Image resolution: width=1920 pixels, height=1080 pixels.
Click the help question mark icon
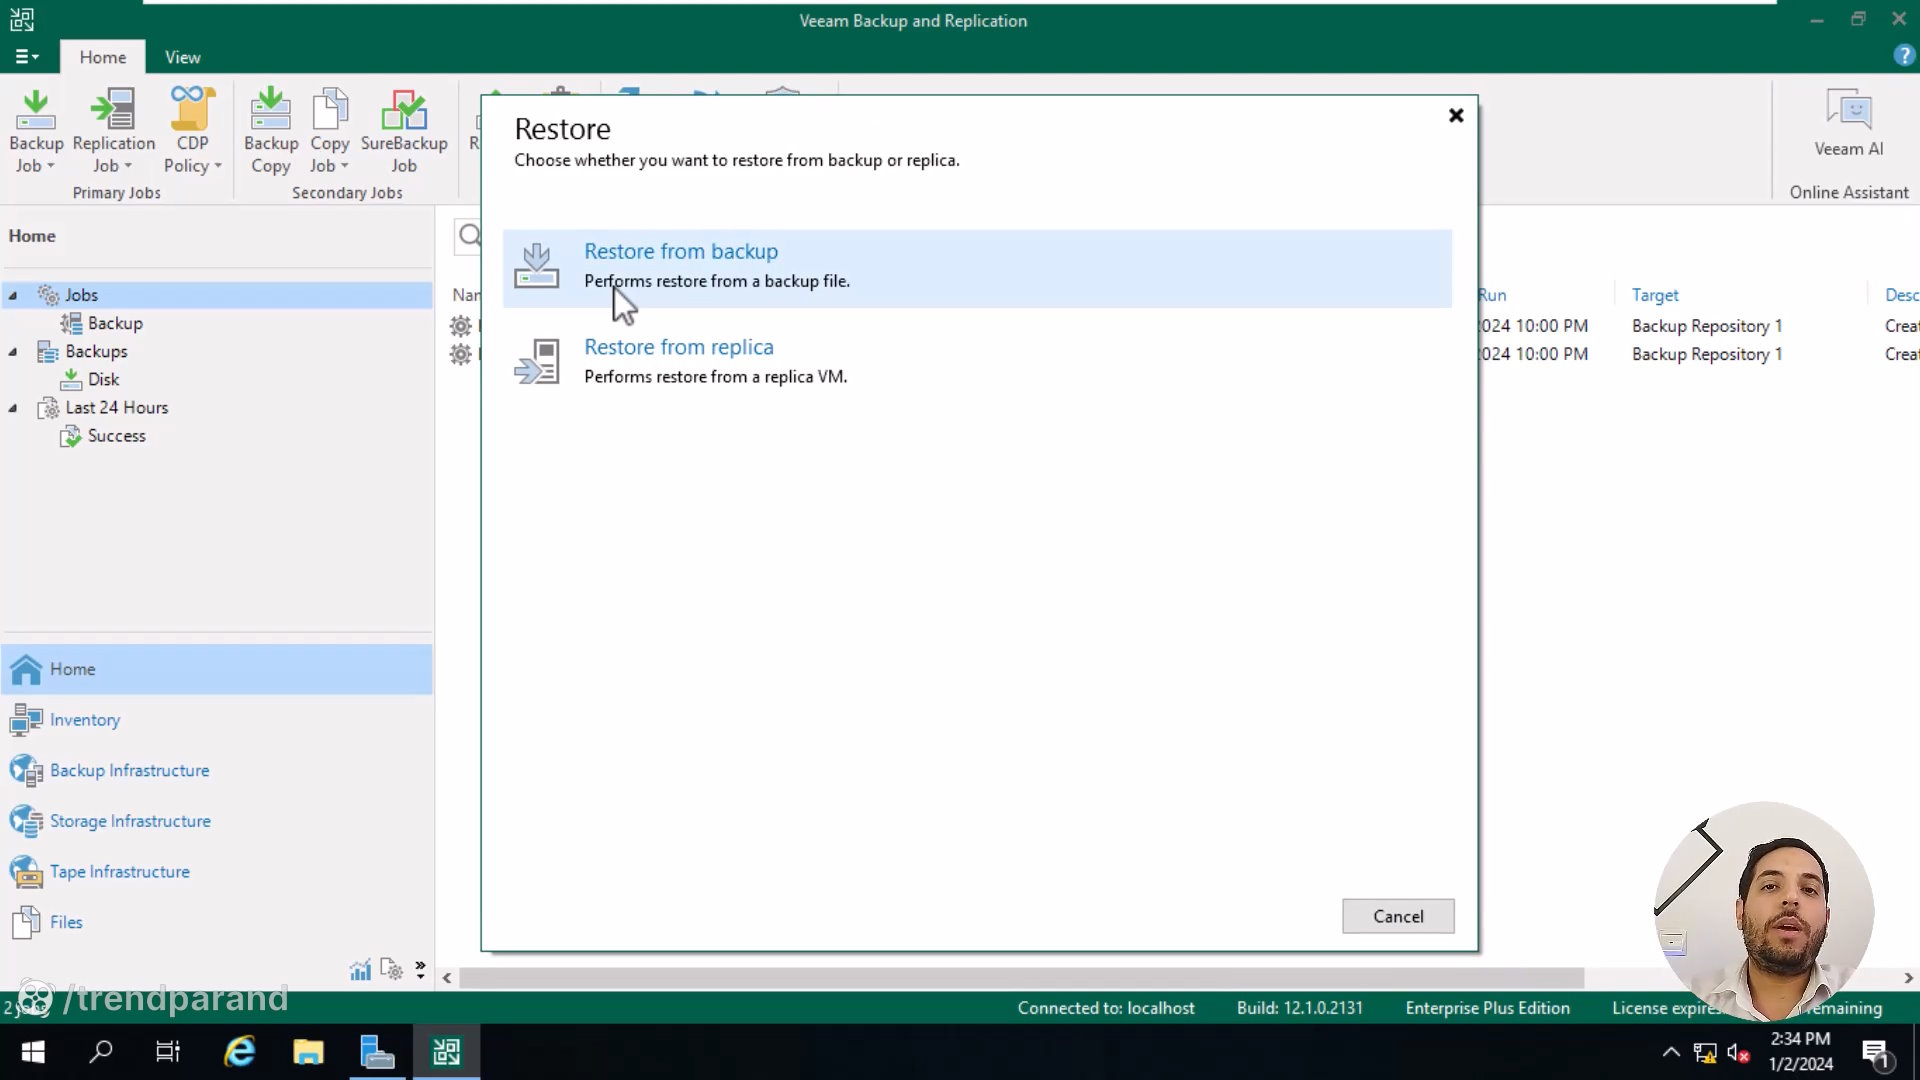(1903, 56)
